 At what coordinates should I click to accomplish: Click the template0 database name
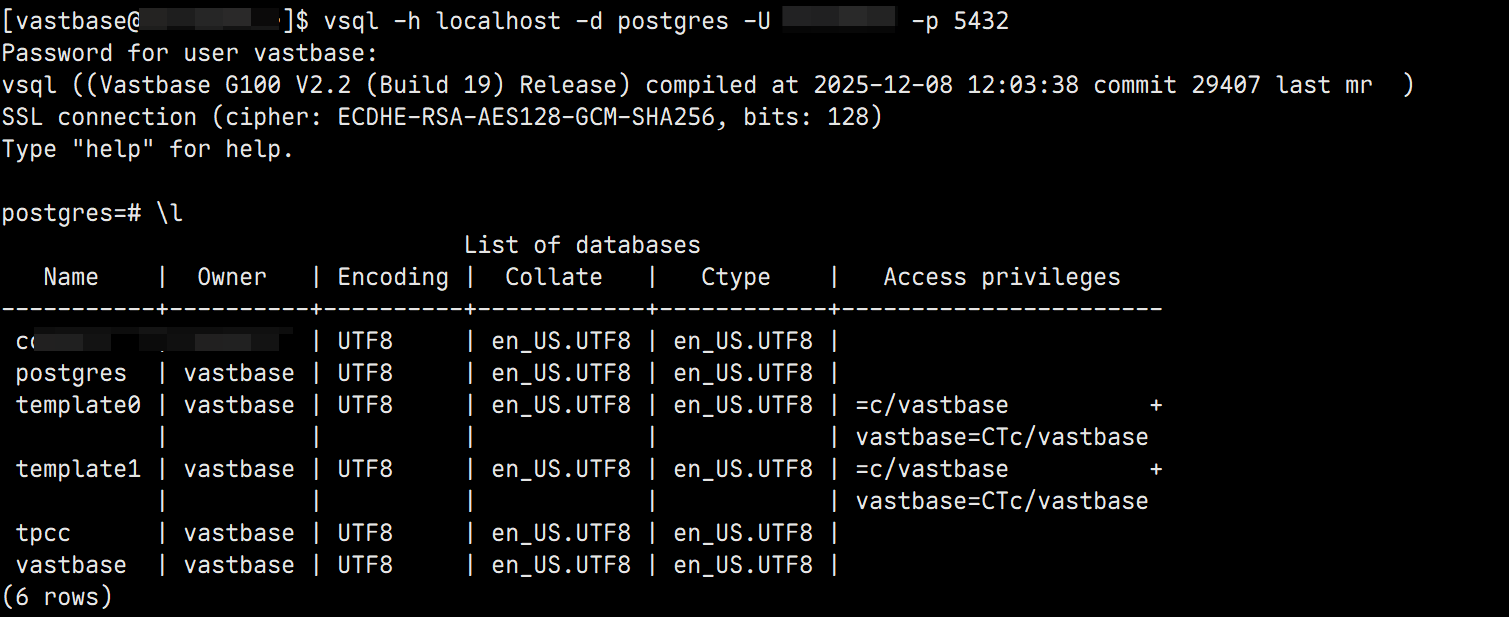tap(78, 405)
